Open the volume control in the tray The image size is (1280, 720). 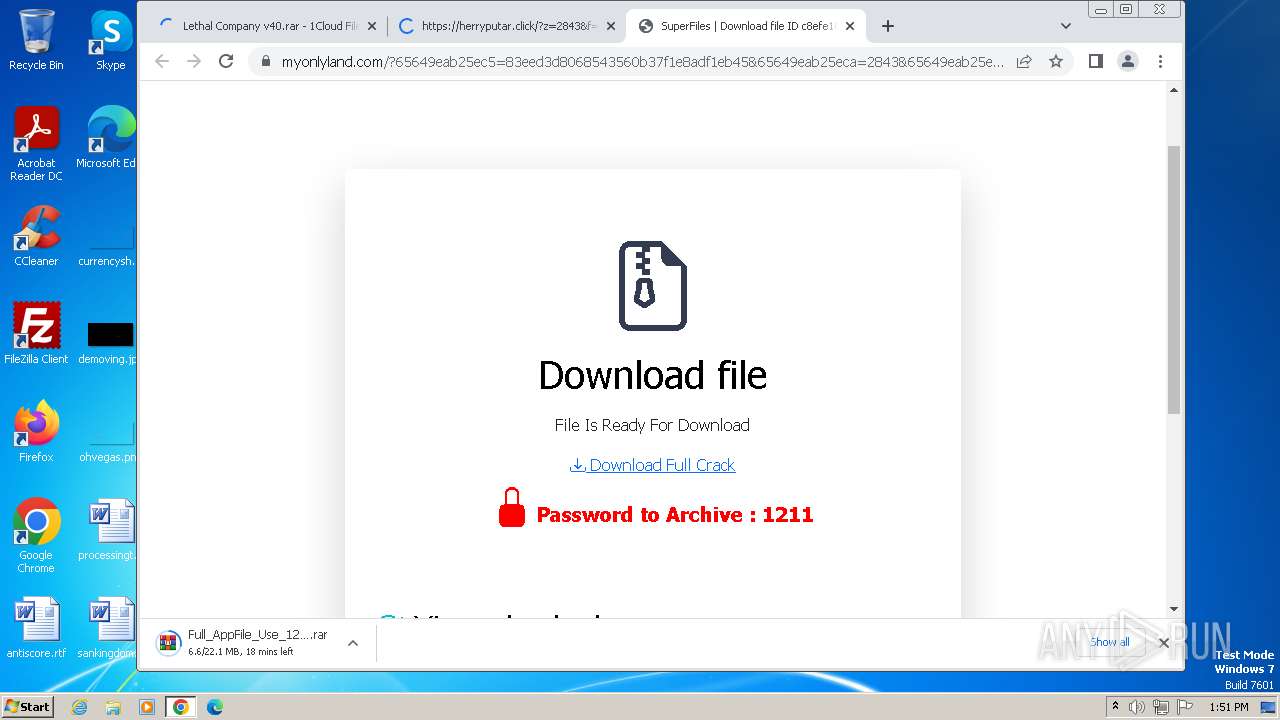[x=1138, y=707]
